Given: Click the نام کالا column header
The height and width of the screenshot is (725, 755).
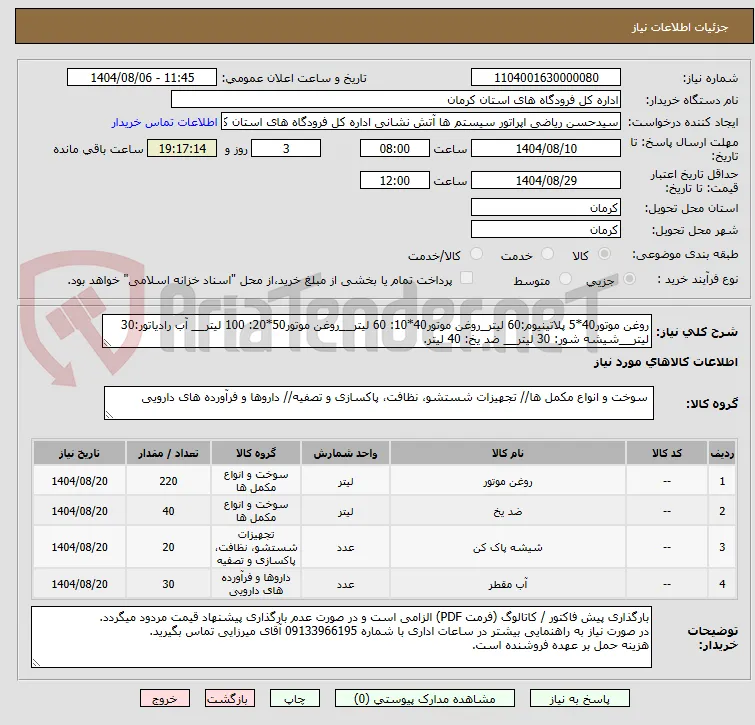Looking at the screenshot, I should [x=508, y=453].
